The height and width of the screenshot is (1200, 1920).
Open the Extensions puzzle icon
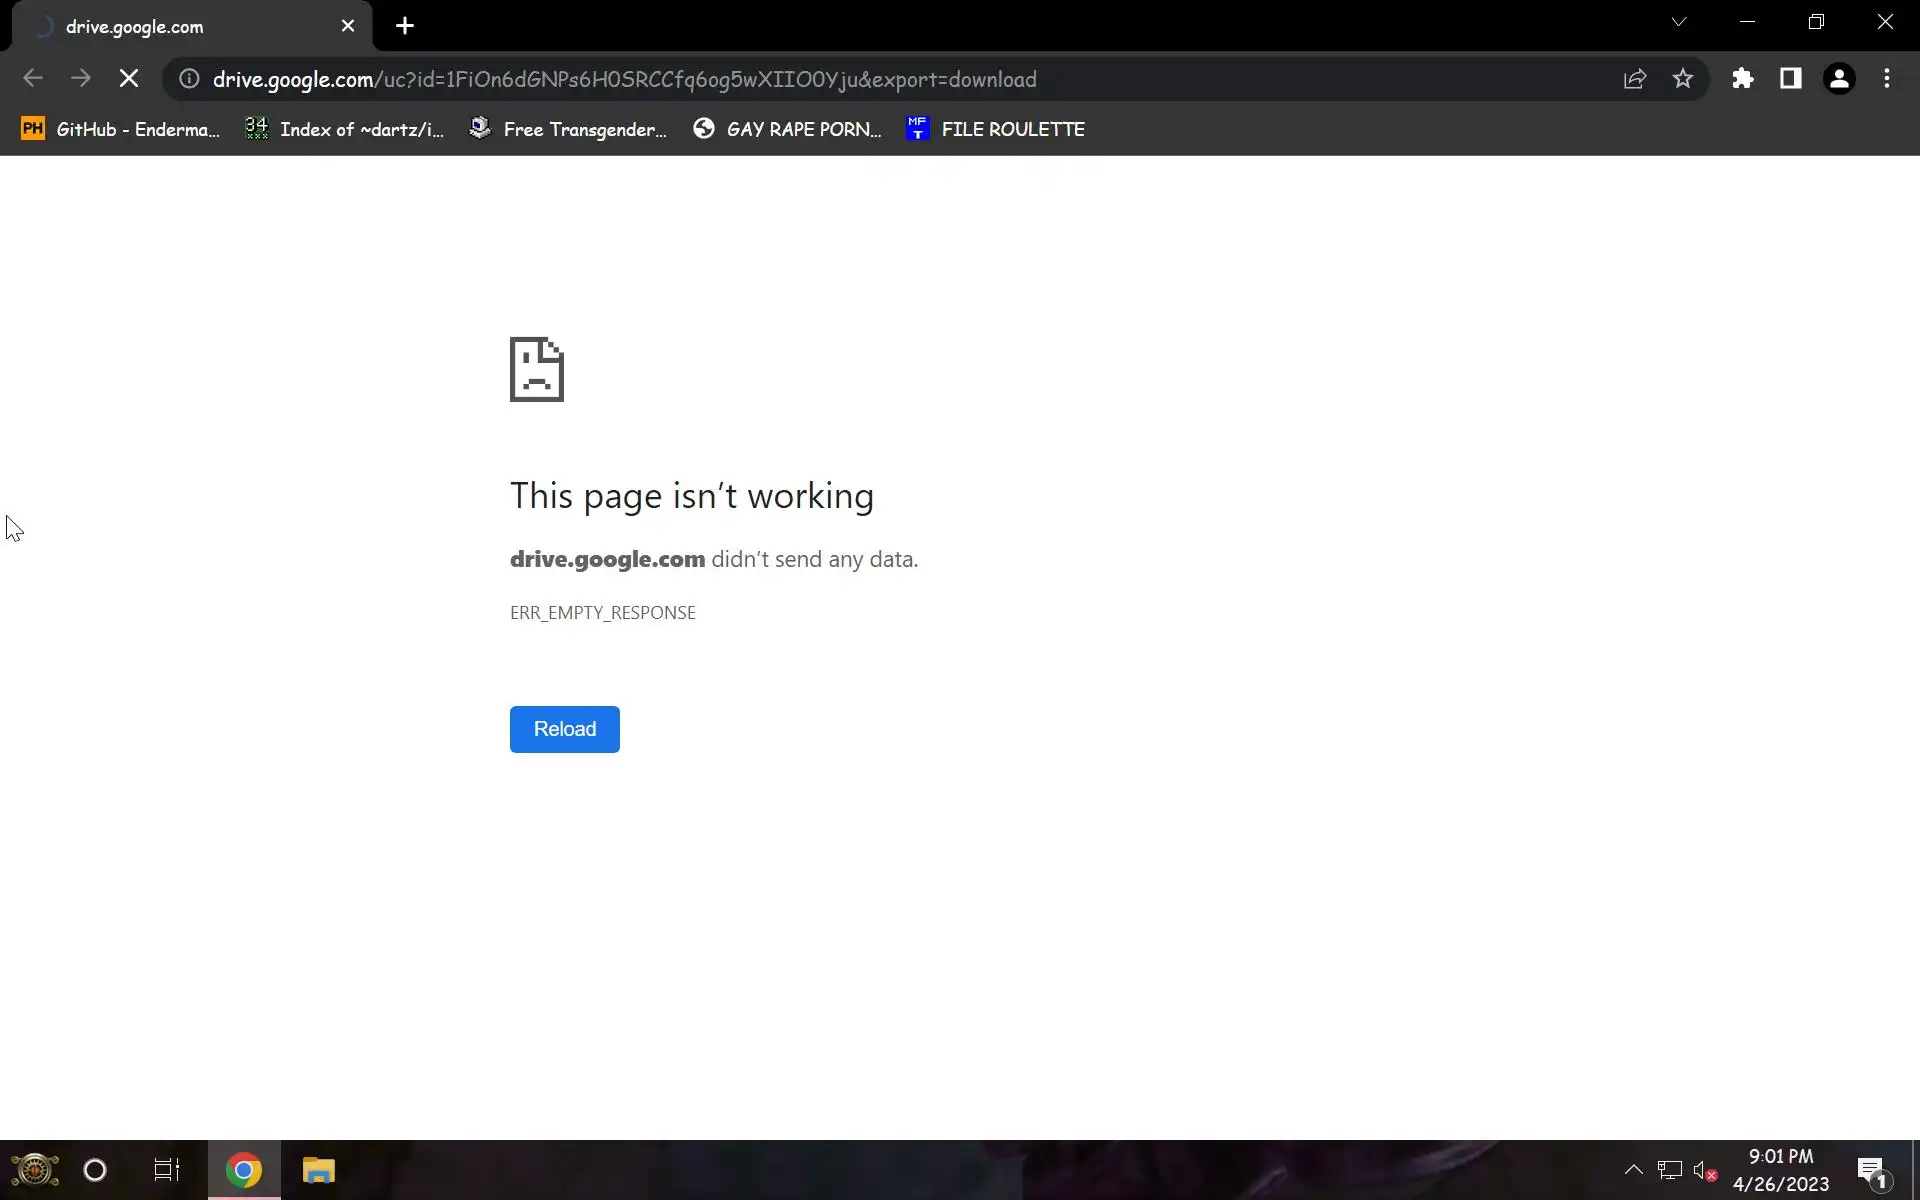(x=1743, y=79)
